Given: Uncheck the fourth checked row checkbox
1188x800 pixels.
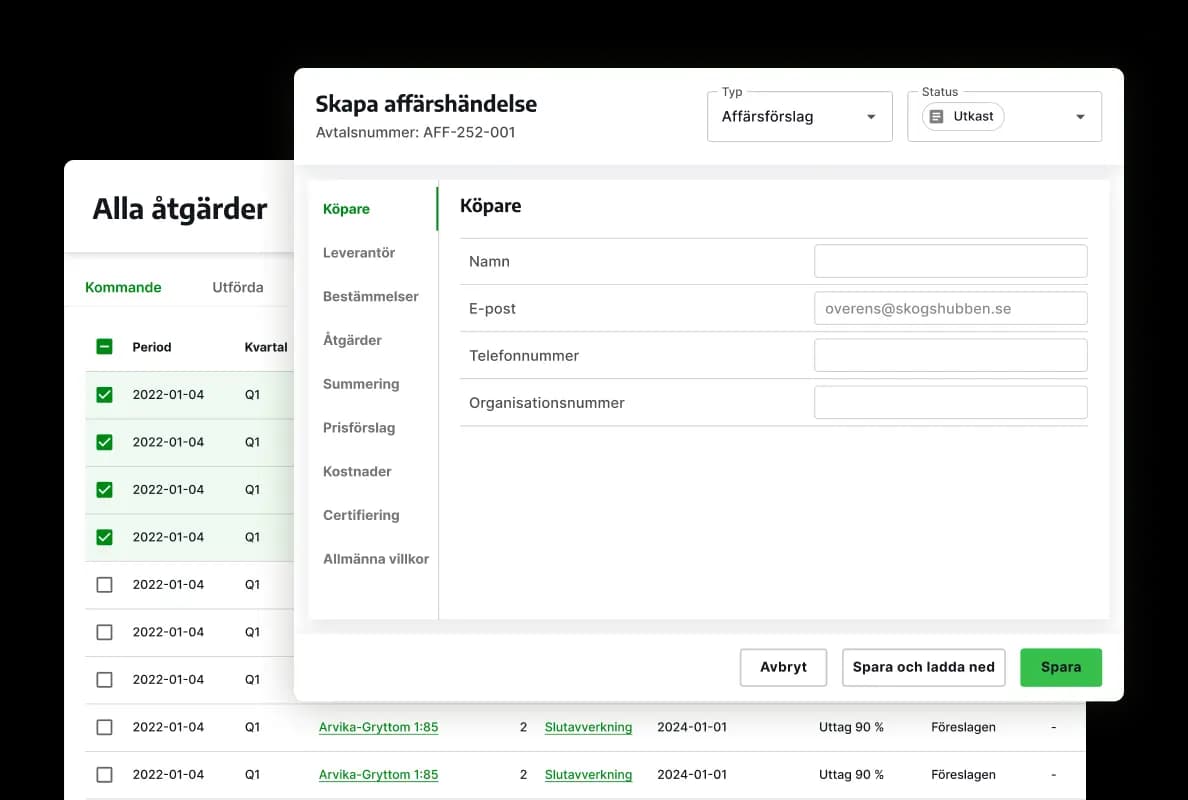Looking at the screenshot, I should (x=104, y=537).
